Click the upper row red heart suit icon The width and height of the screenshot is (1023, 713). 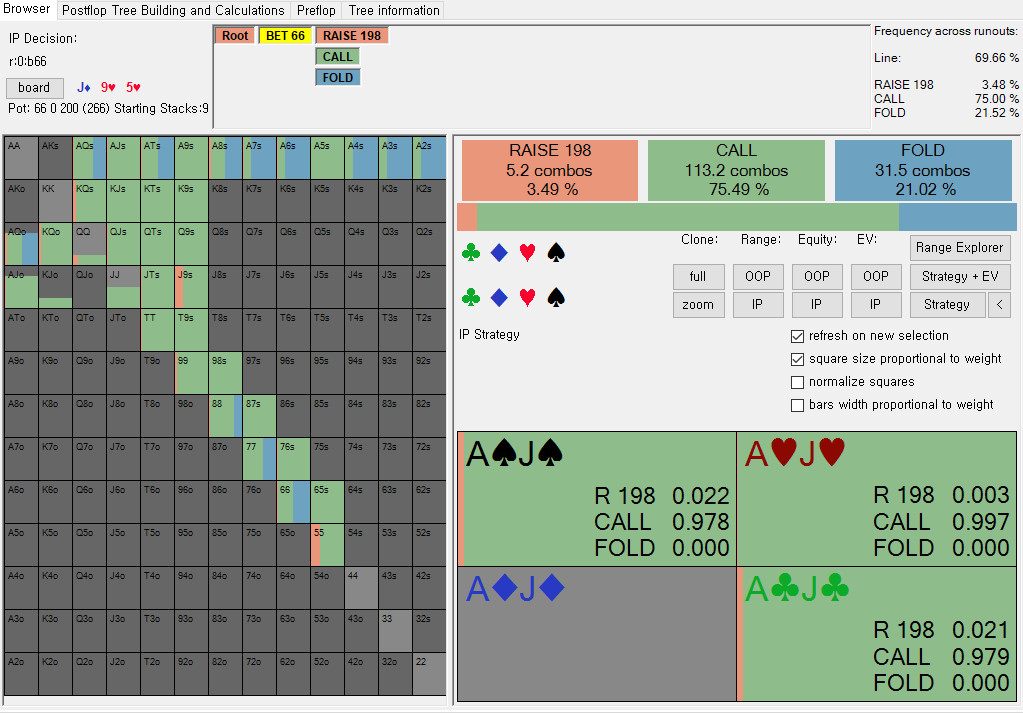528,253
